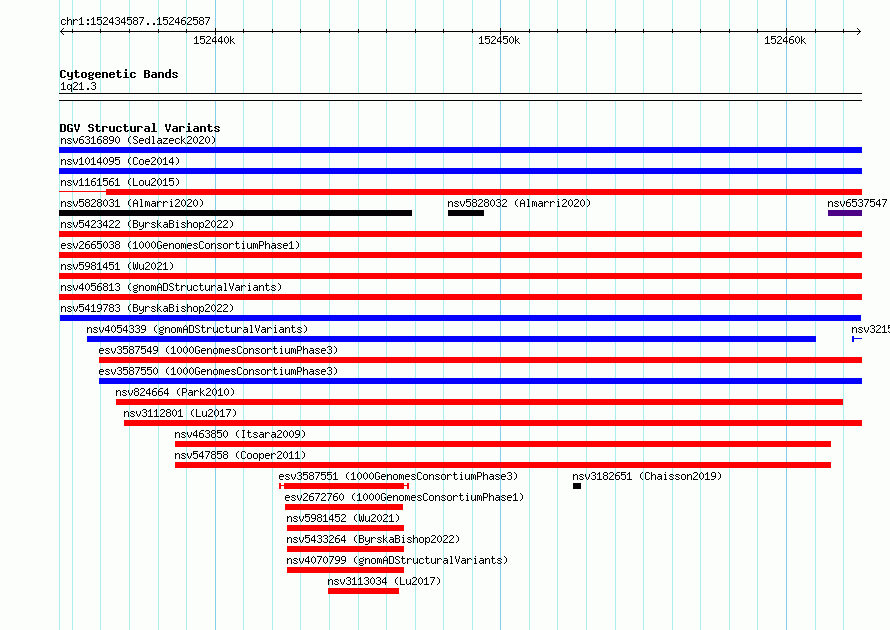This screenshot has height=630, width=890.
Task: Click the purple bar under nsv6537547
Action: [845, 213]
